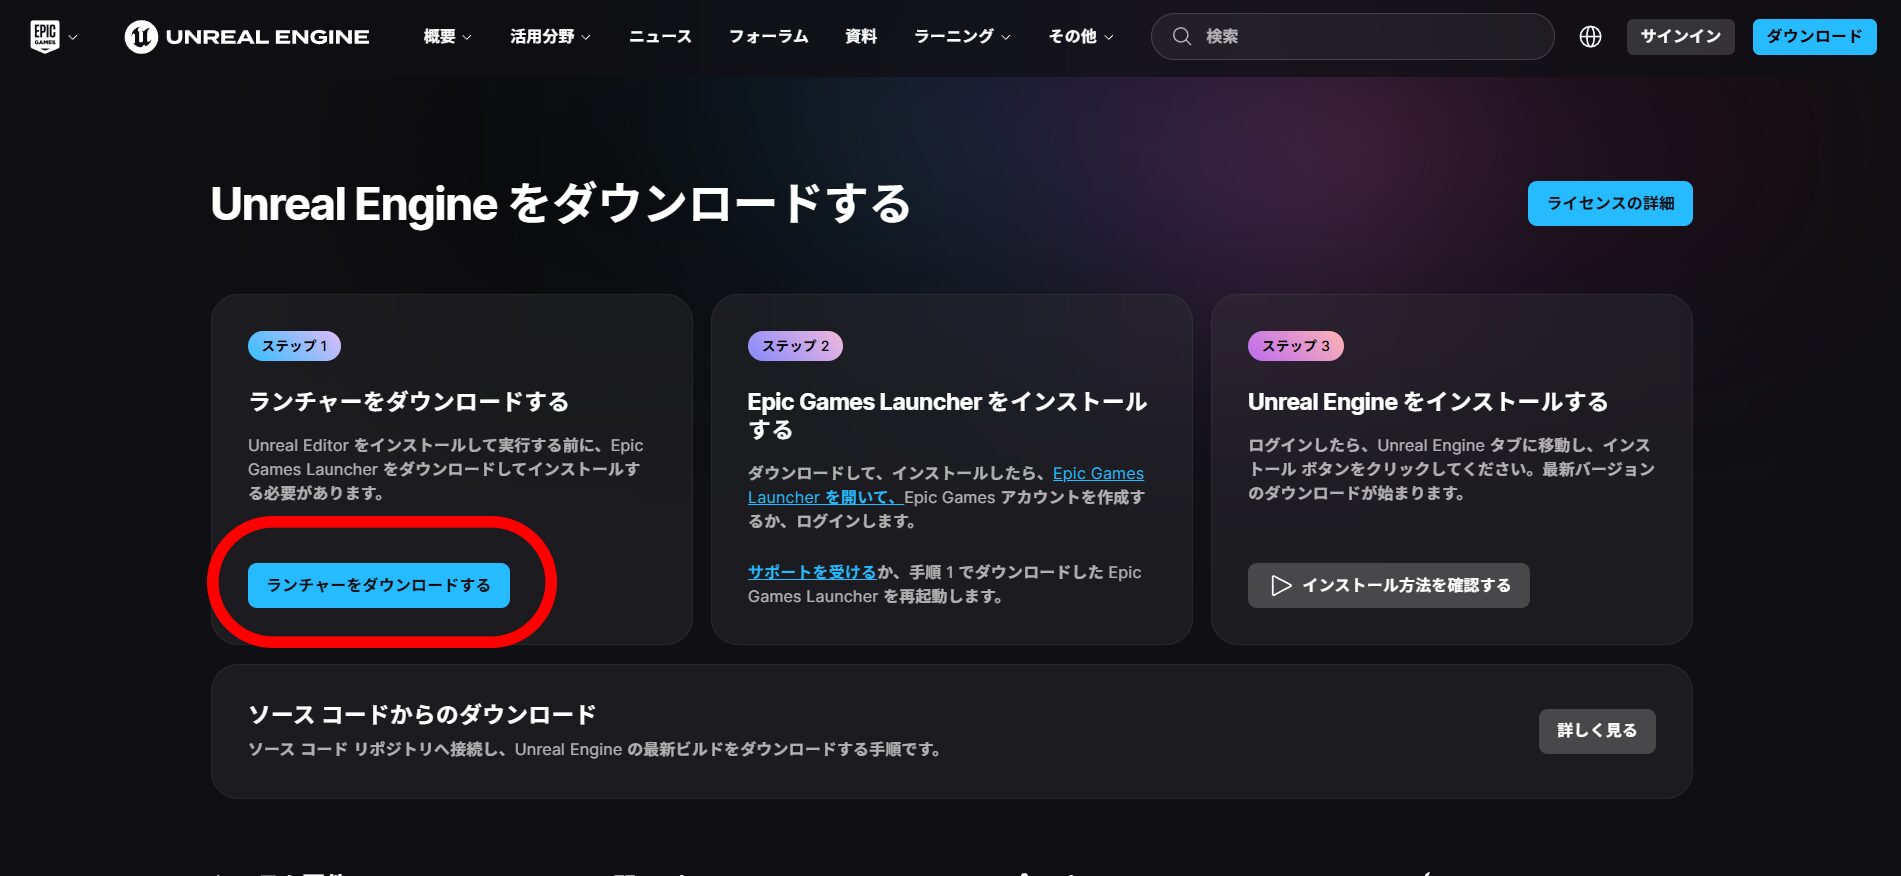Click the Unreal Engine をインストールする heading
The height and width of the screenshot is (876, 1901).
click(1428, 402)
